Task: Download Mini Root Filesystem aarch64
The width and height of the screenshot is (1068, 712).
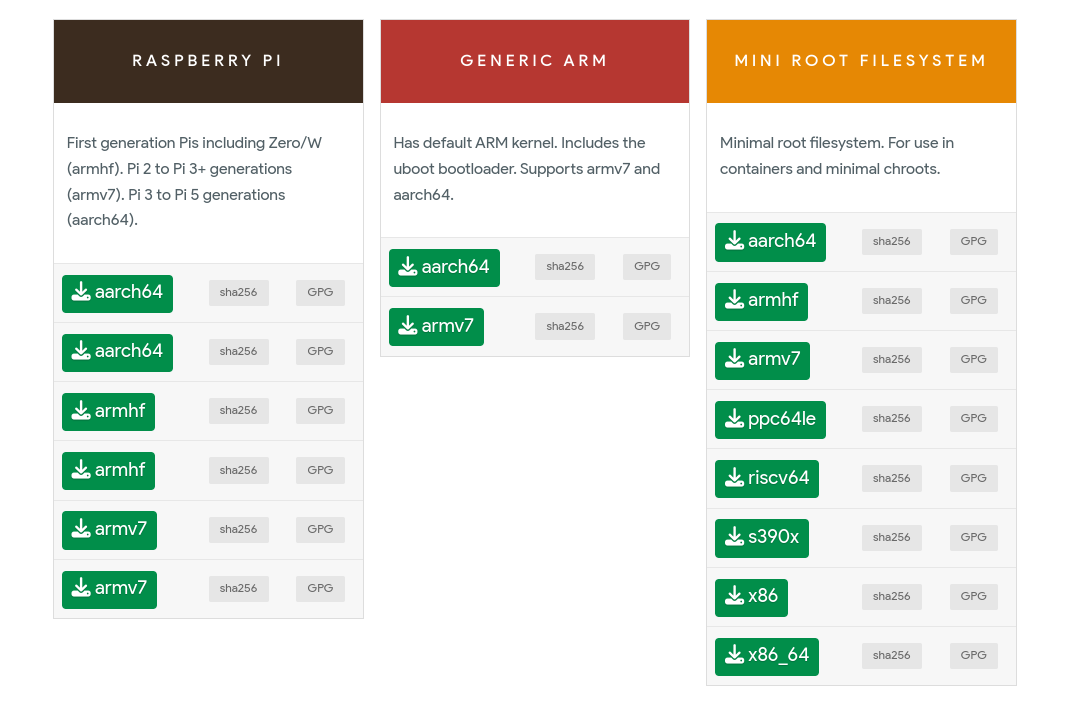Action: click(770, 242)
